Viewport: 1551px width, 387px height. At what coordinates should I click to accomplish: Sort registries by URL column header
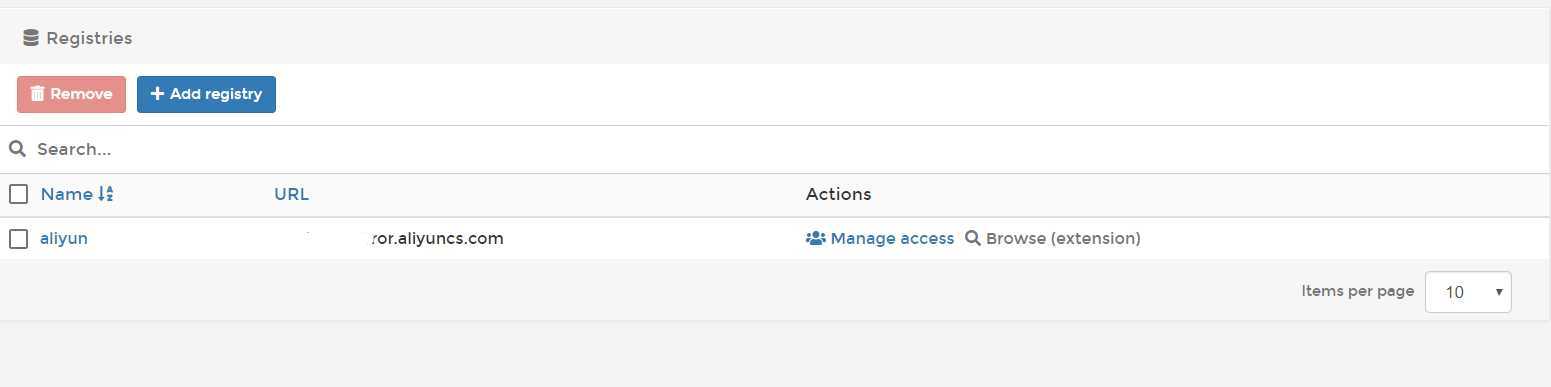291,194
